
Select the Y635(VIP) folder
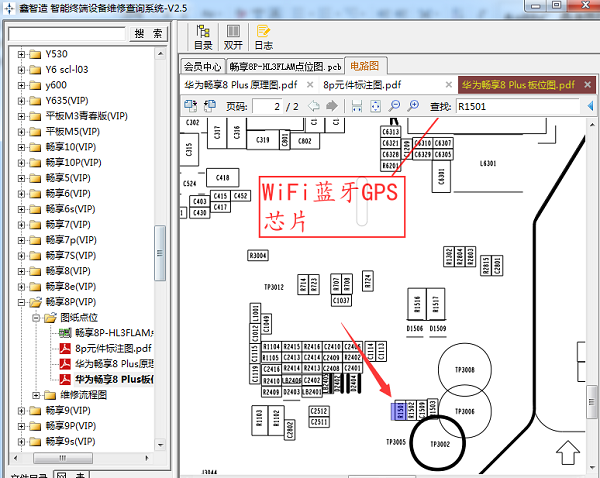pyautogui.click(x=67, y=100)
